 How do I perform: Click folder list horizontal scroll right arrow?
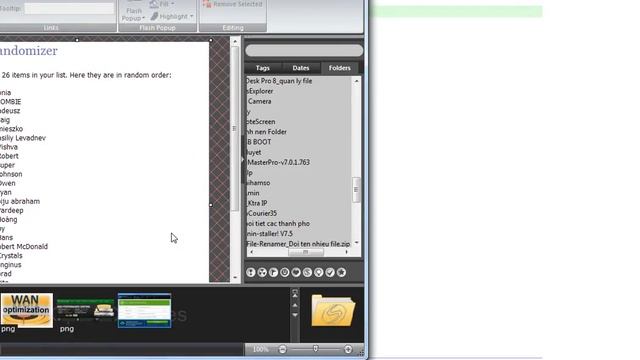pyautogui.click(x=347, y=252)
